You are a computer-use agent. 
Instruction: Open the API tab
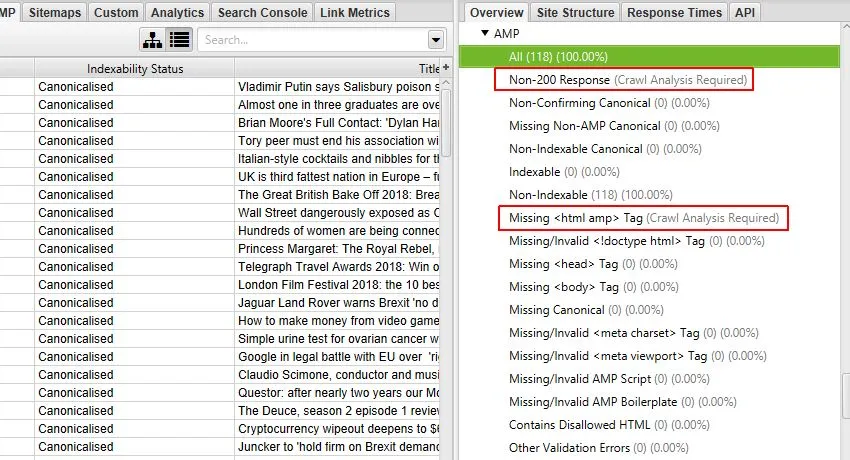[x=745, y=12]
